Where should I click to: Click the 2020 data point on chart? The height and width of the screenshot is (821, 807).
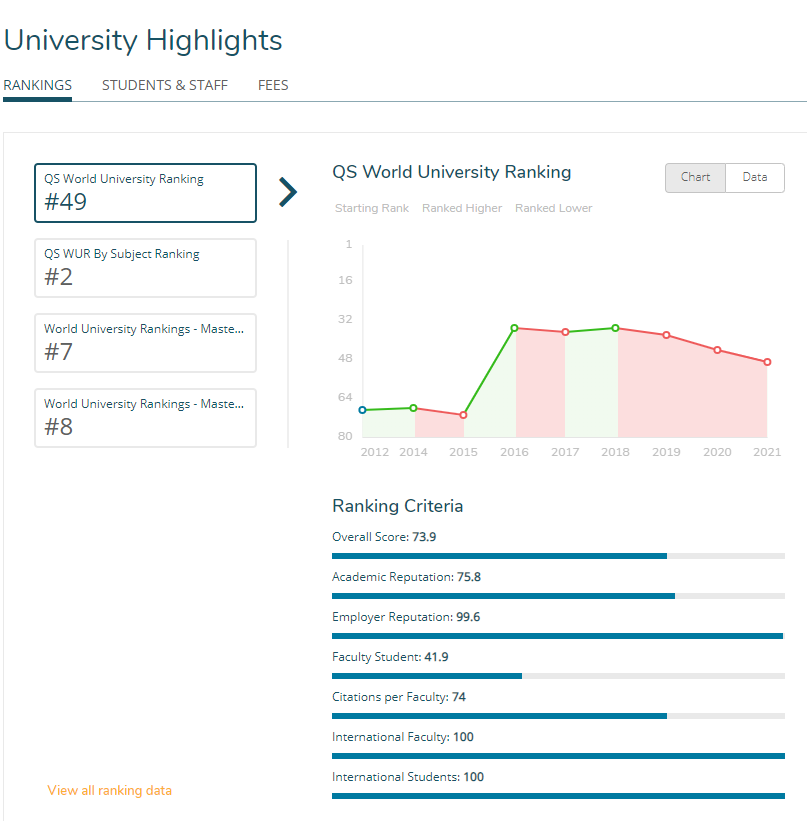[x=717, y=350]
